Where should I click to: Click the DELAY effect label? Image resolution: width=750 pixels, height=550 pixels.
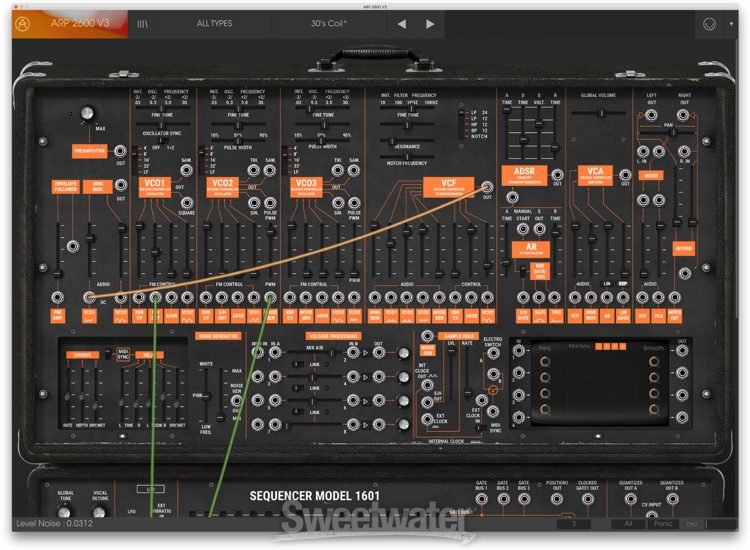click(x=149, y=355)
